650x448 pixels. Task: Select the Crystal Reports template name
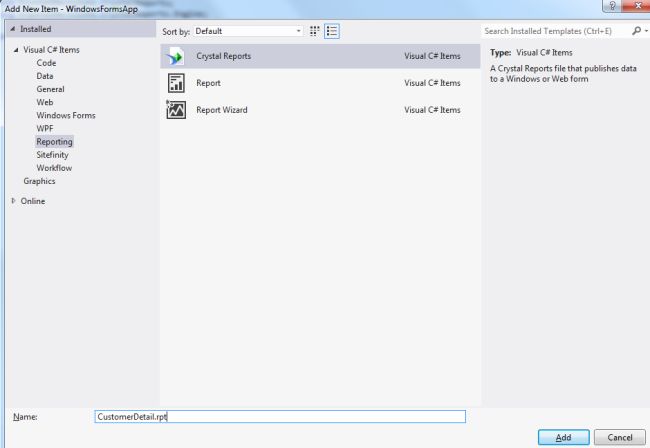click(x=223, y=56)
